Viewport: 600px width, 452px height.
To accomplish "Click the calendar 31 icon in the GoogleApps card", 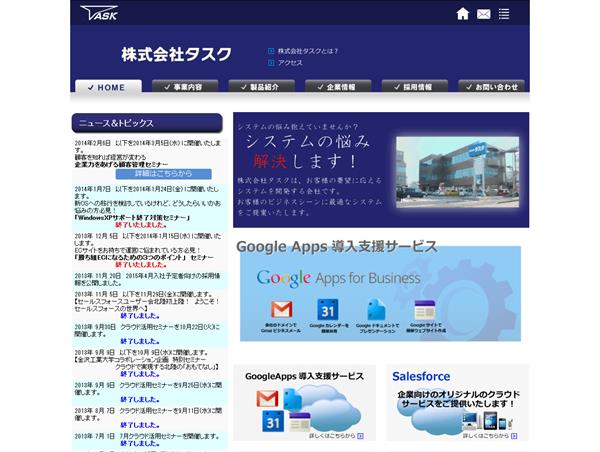I will click(x=273, y=421).
